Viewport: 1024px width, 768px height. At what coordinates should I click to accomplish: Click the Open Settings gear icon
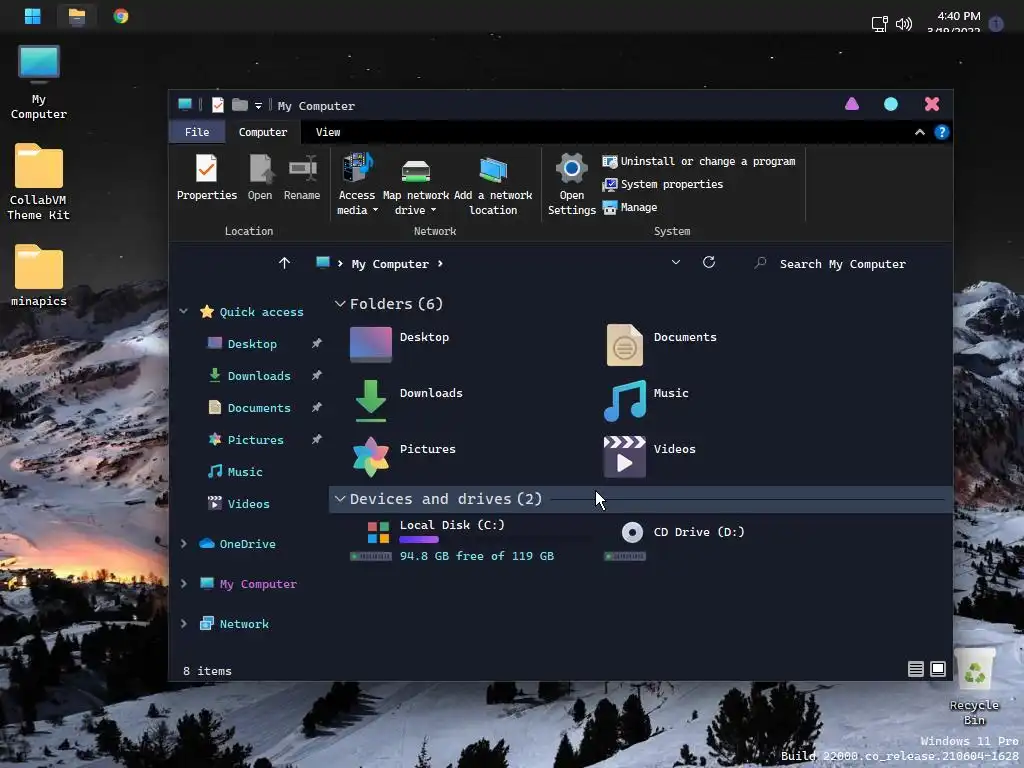(571, 168)
